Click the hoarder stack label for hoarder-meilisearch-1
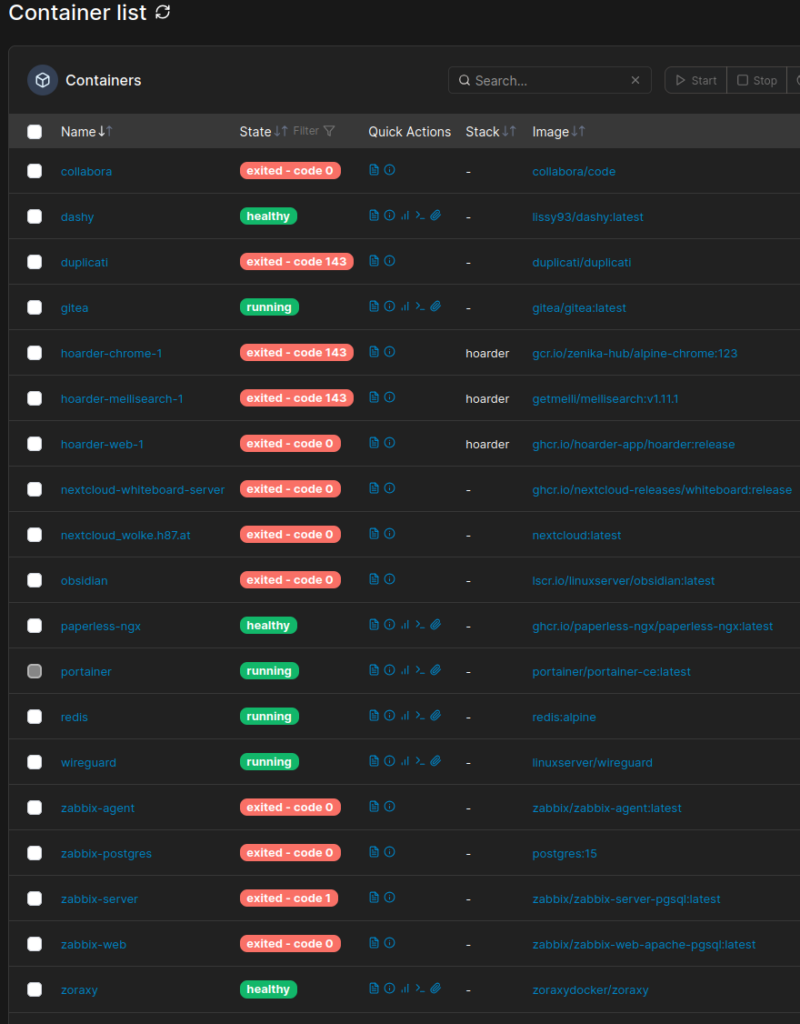 pyautogui.click(x=487, y=399)
